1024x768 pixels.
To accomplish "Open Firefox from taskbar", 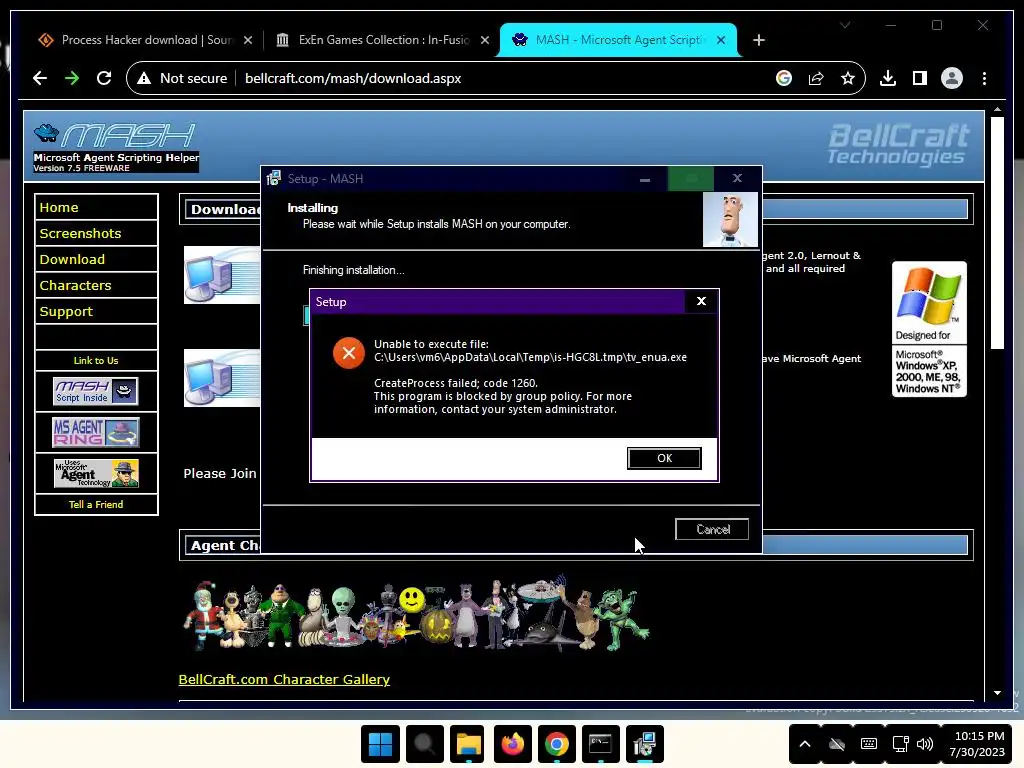I will pyautogui.click(x=513, y=744).
